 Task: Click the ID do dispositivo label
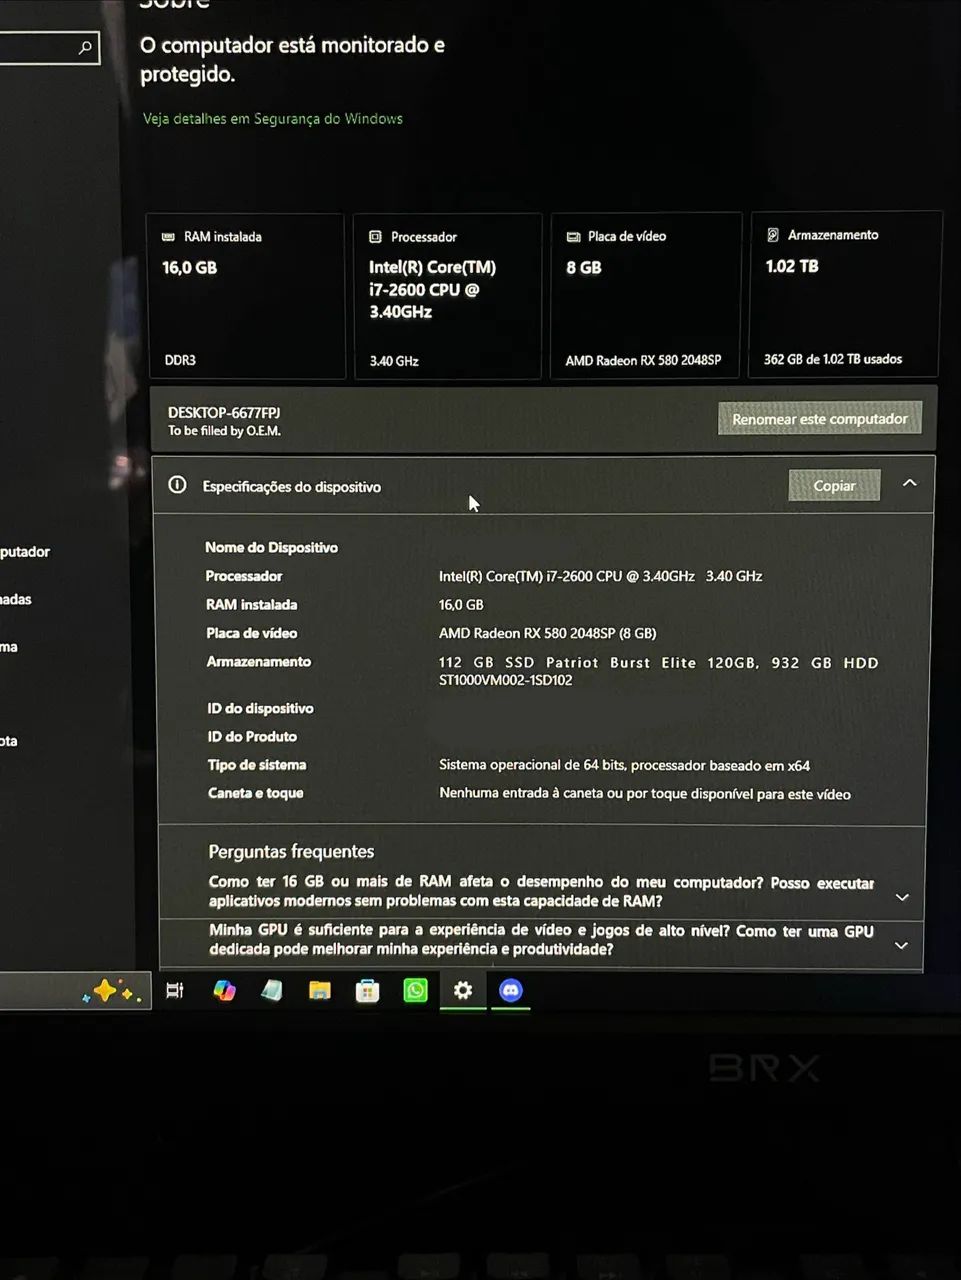(260, 708)
